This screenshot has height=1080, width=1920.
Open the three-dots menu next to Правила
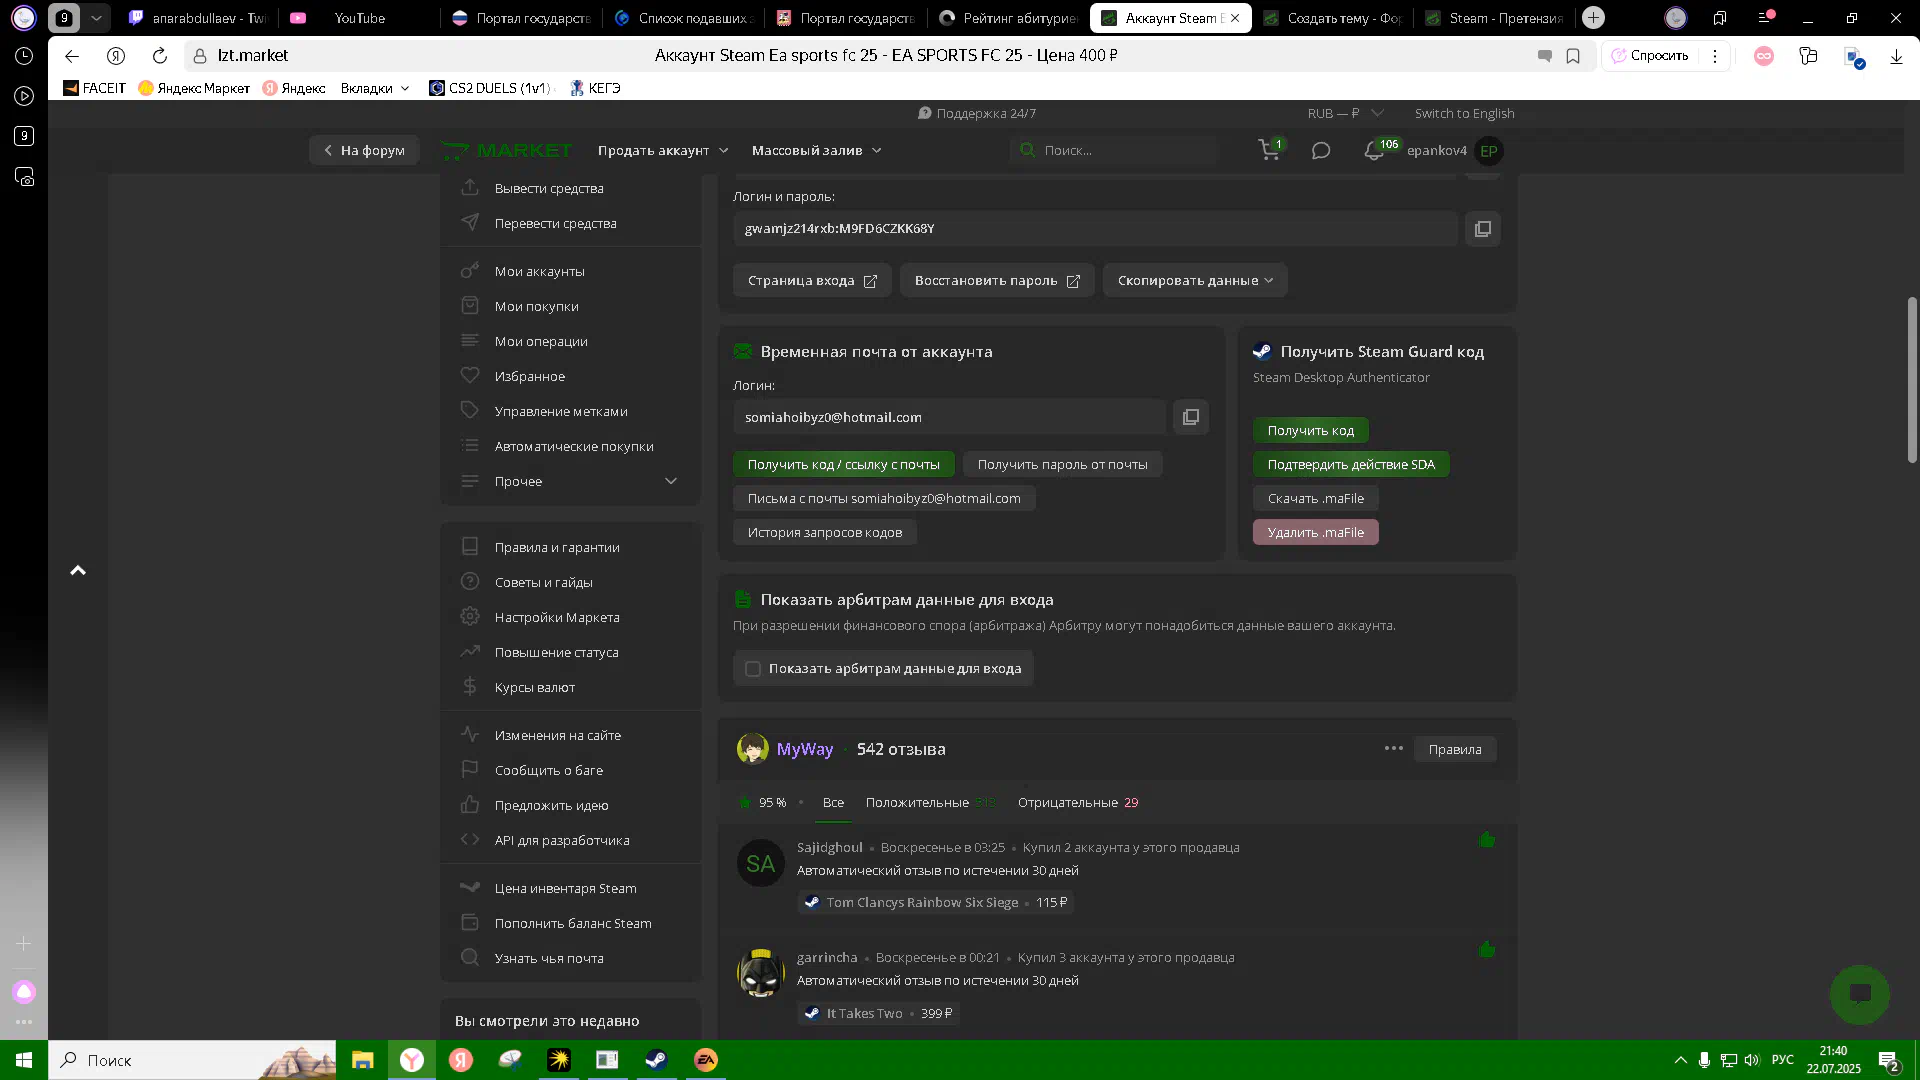pyautogui.click(x=1393, y=748)
